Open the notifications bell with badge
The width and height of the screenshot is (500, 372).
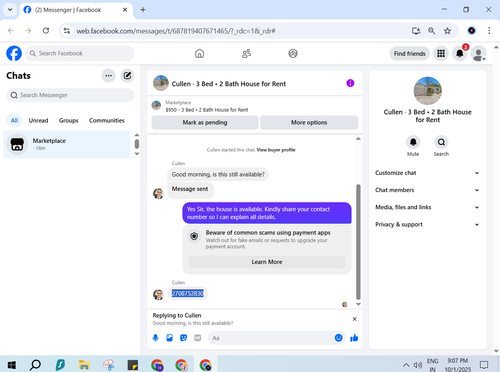point(460,53)
